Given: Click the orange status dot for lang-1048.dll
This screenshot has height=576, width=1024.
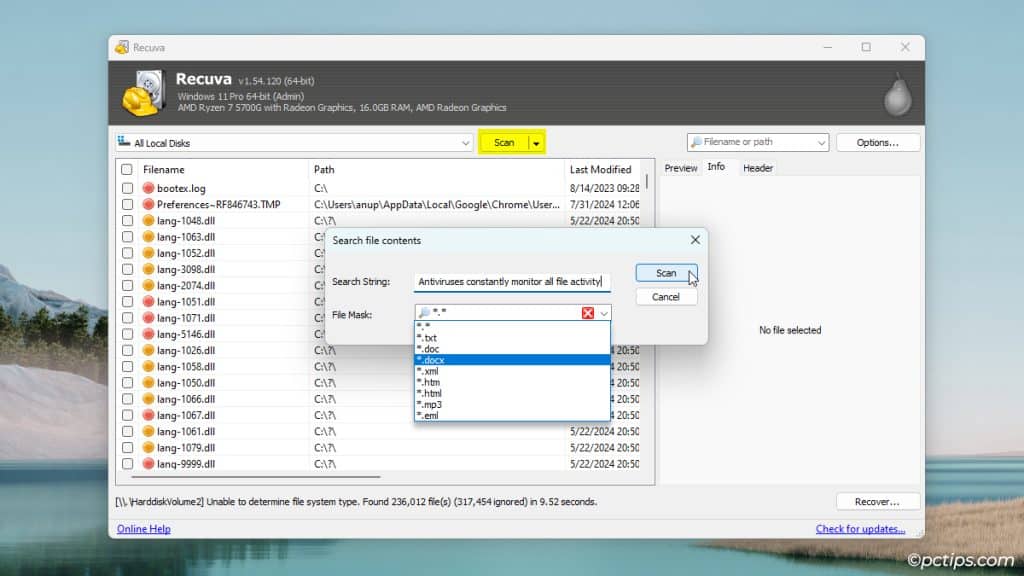Looking at the screenshot, I should click(x=148, y=221).
